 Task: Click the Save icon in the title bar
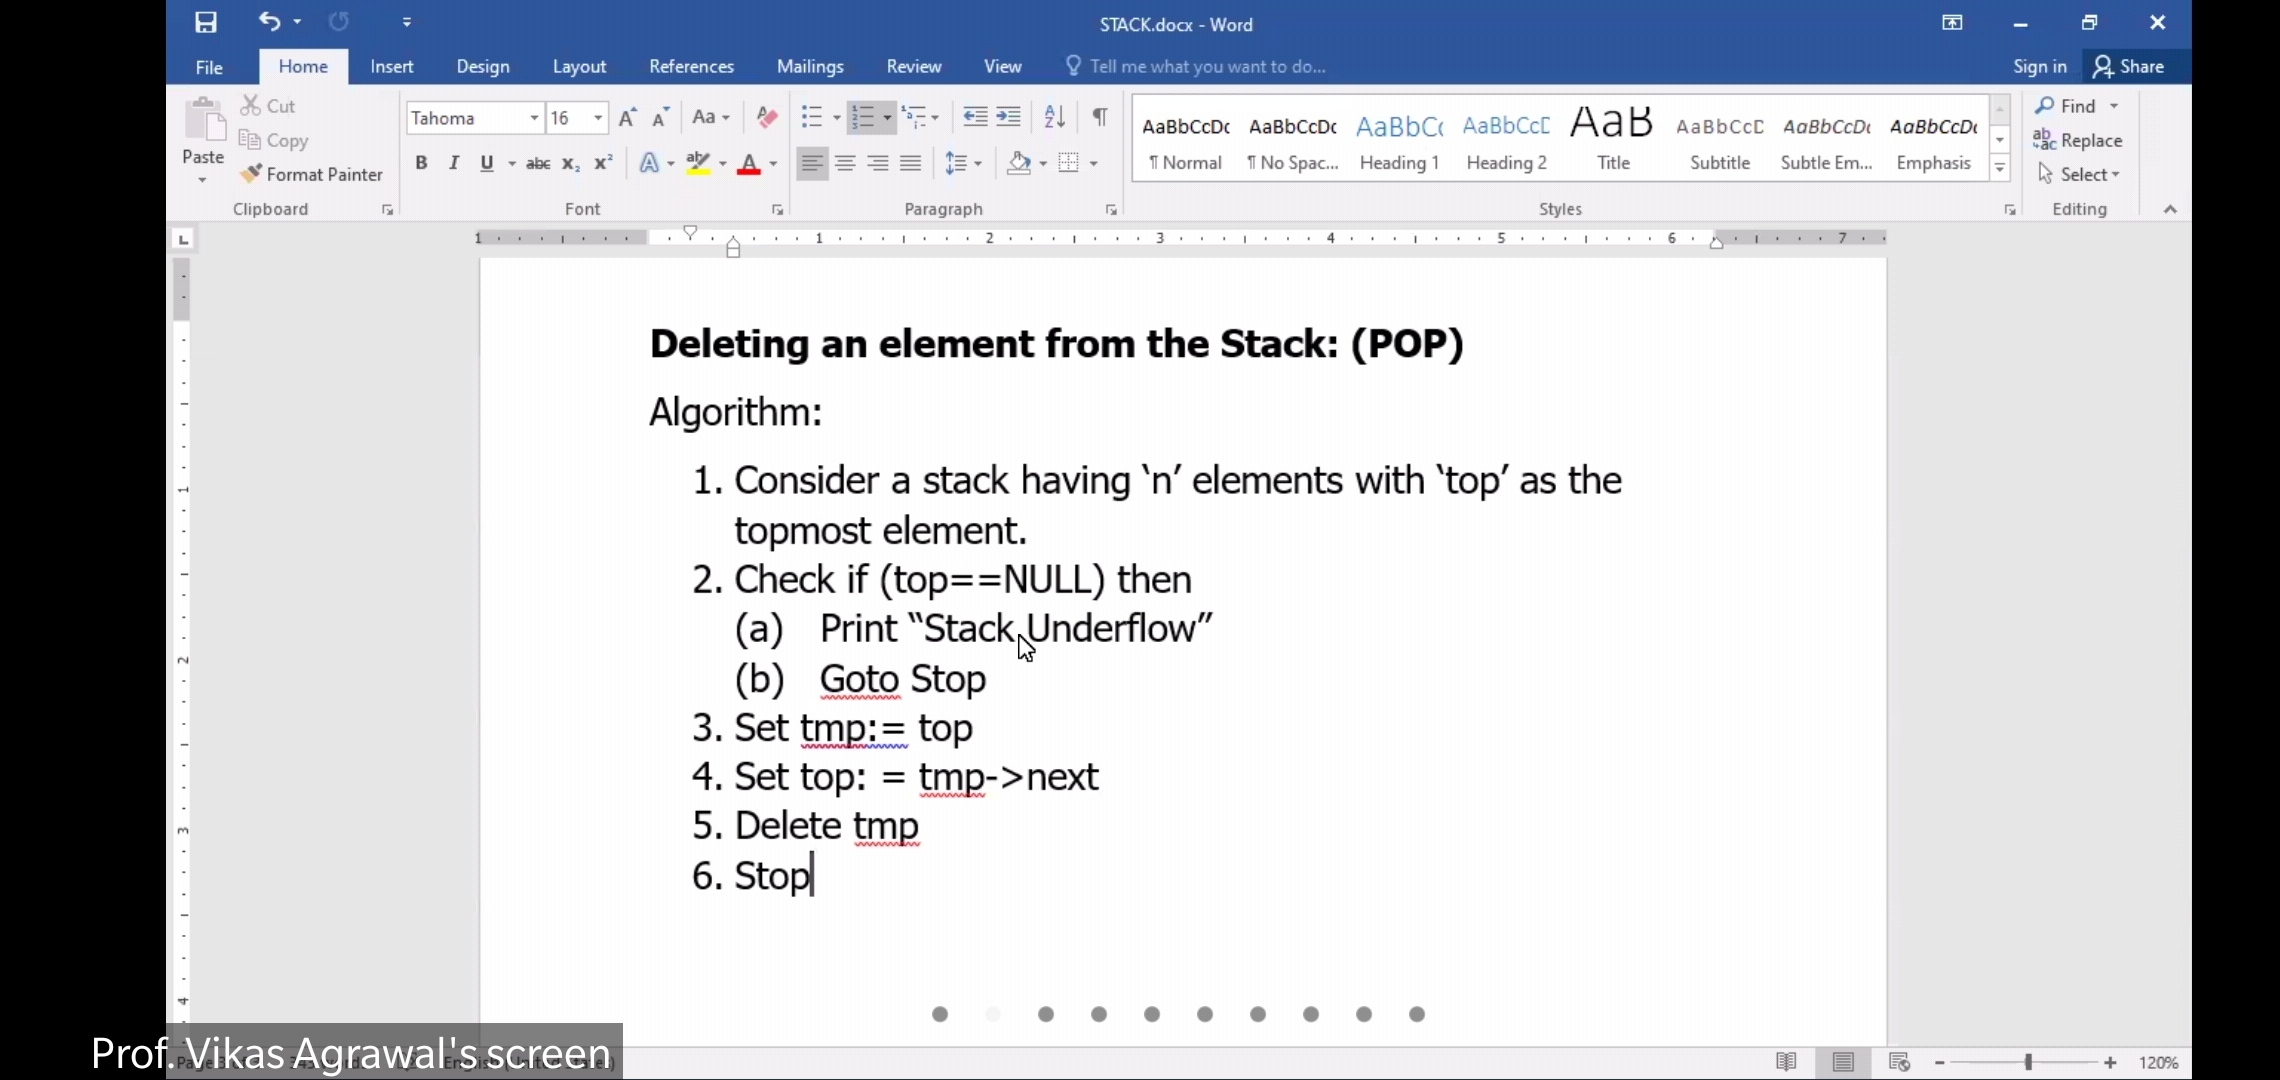[206, 22]
